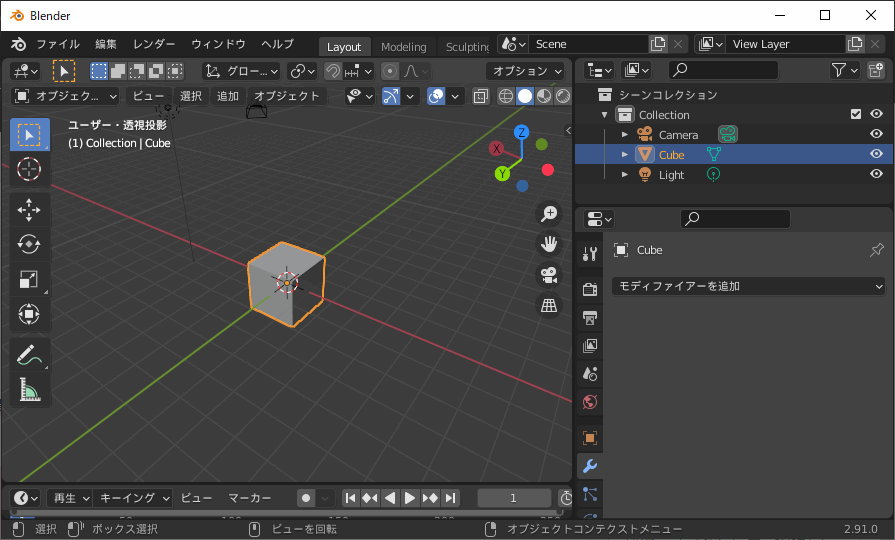
Task: Expand the Light tree item
Action: pos(624,175)
